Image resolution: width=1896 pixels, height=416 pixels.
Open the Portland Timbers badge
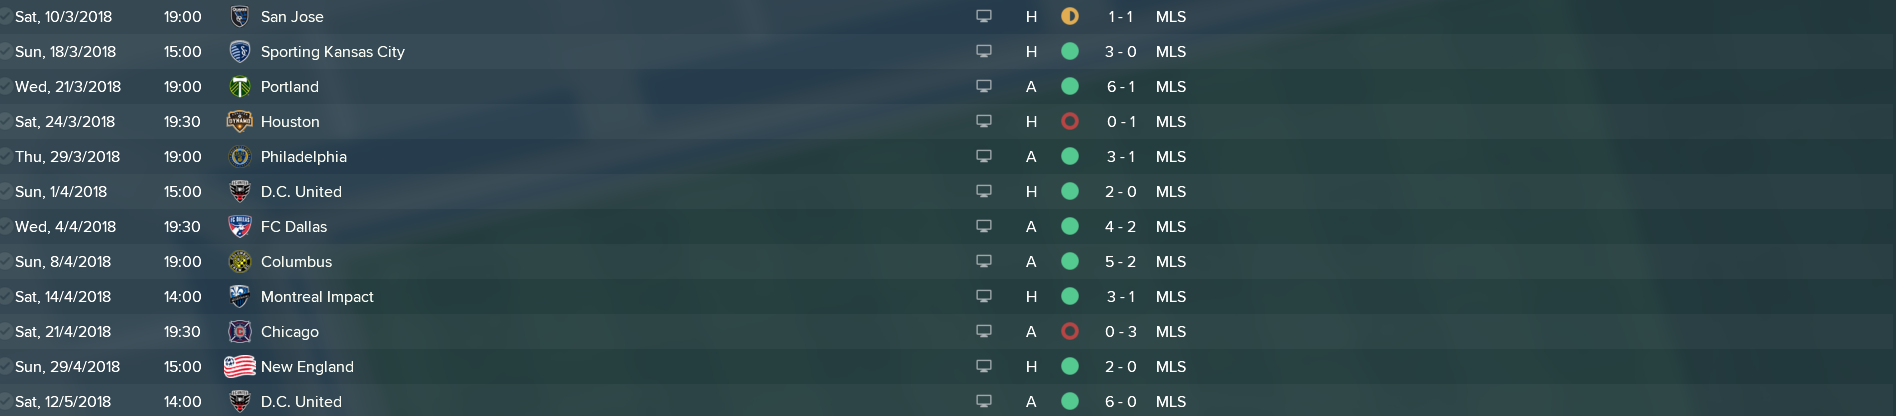point(239,86)
